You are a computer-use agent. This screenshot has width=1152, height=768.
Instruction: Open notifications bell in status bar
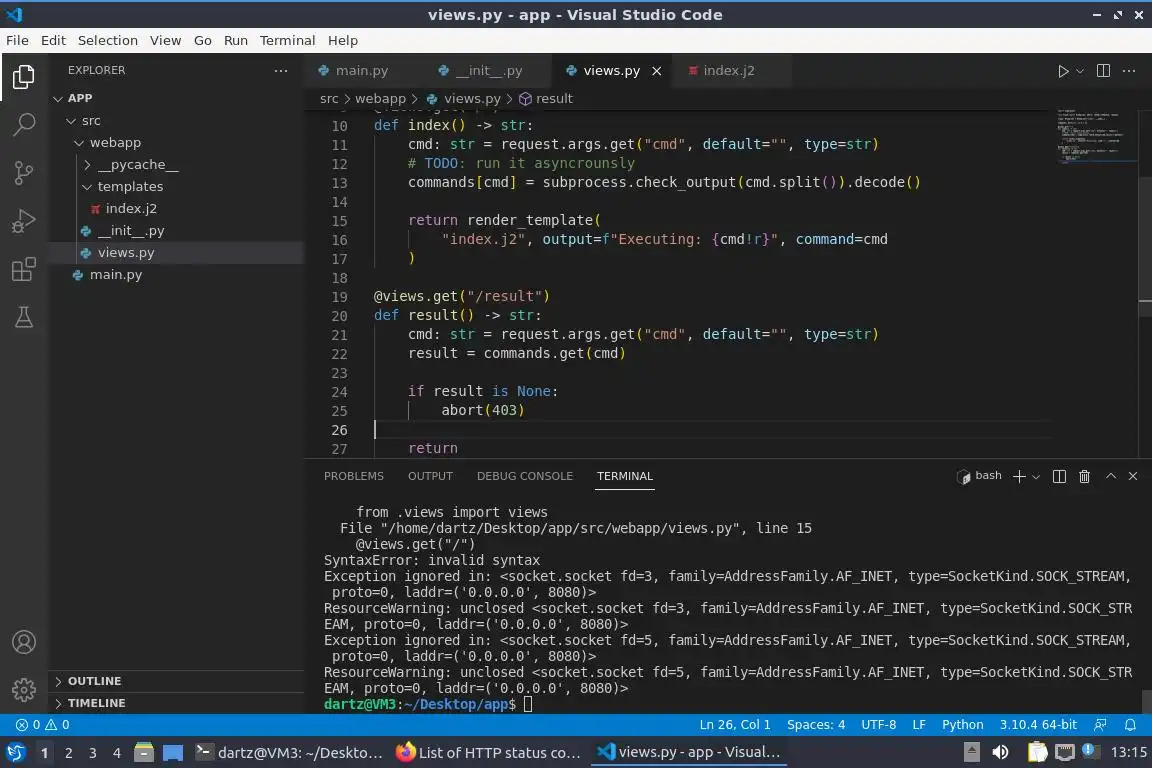point(1130,725)
